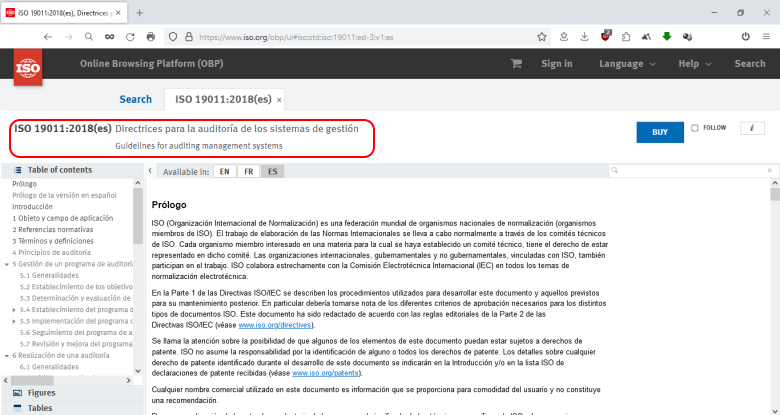Open the Tables panel
This screenshot has width=780, height=415.
[x=40, y=408]
